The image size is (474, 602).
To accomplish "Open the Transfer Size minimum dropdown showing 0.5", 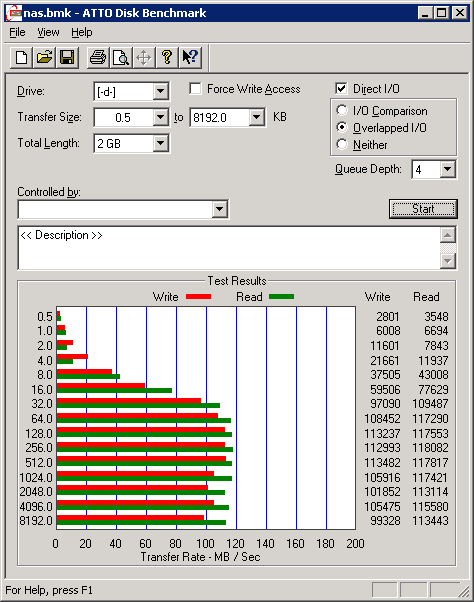I will pos(160,117).
